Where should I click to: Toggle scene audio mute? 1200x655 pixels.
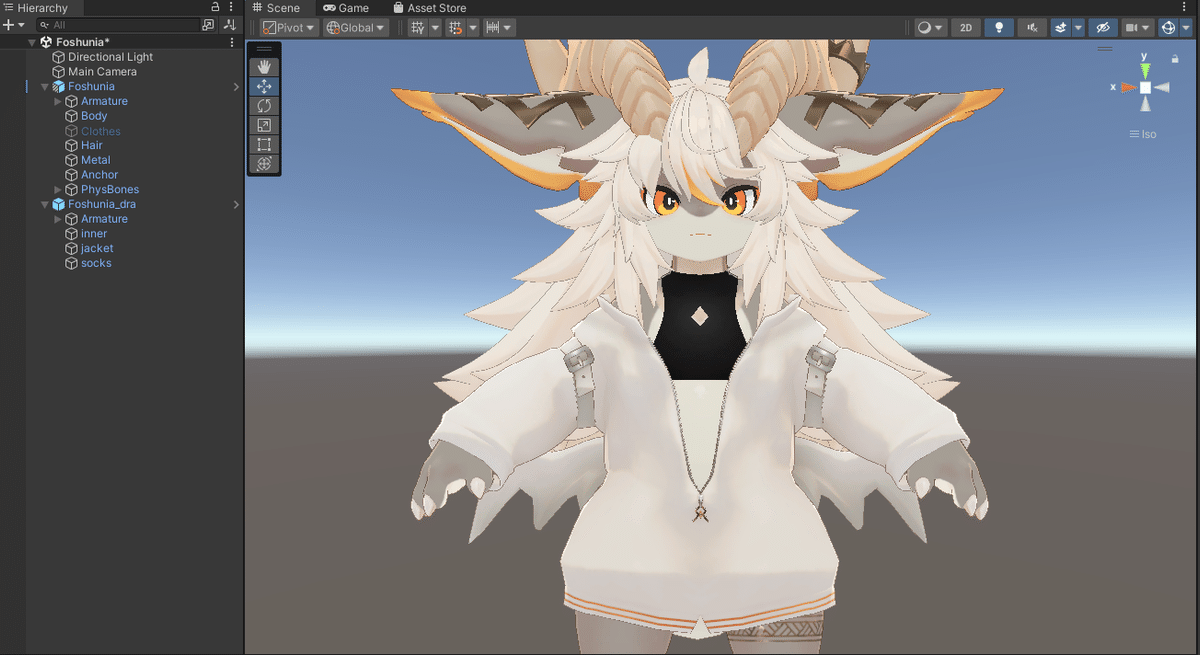point(1031,28)
